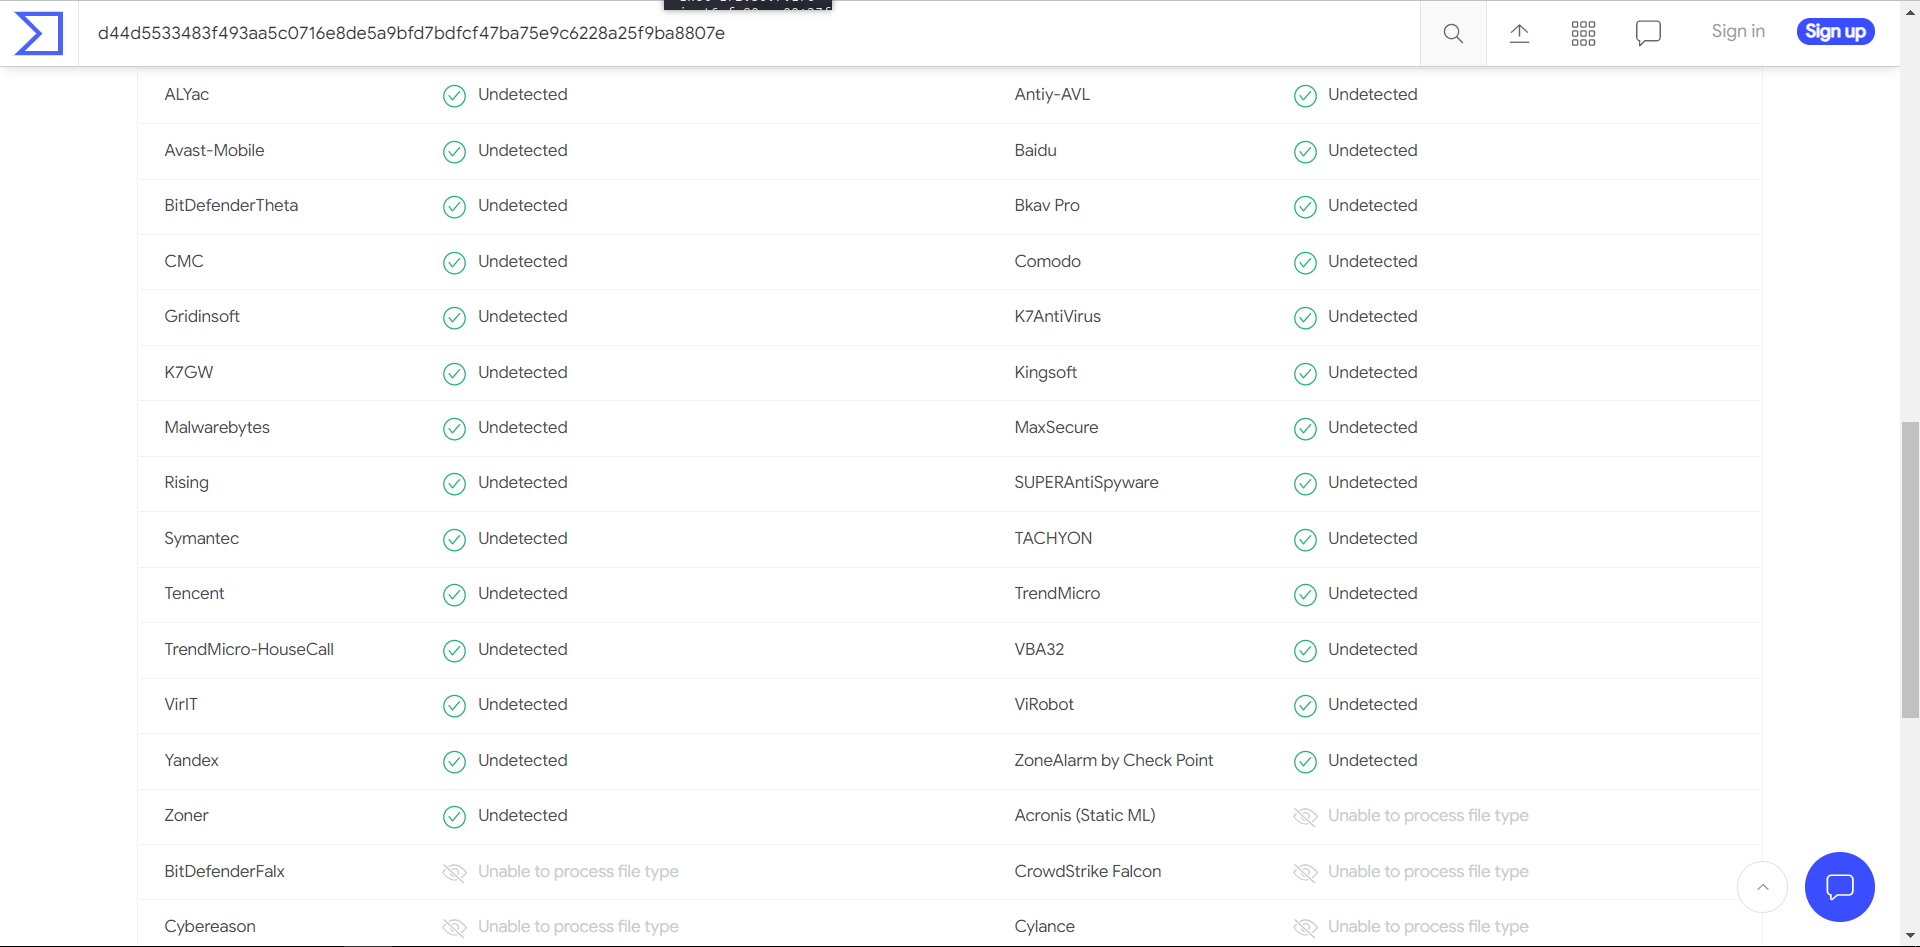
Task: Click the green check icon for BitDefenderTheta
Action: pos(454,206)
